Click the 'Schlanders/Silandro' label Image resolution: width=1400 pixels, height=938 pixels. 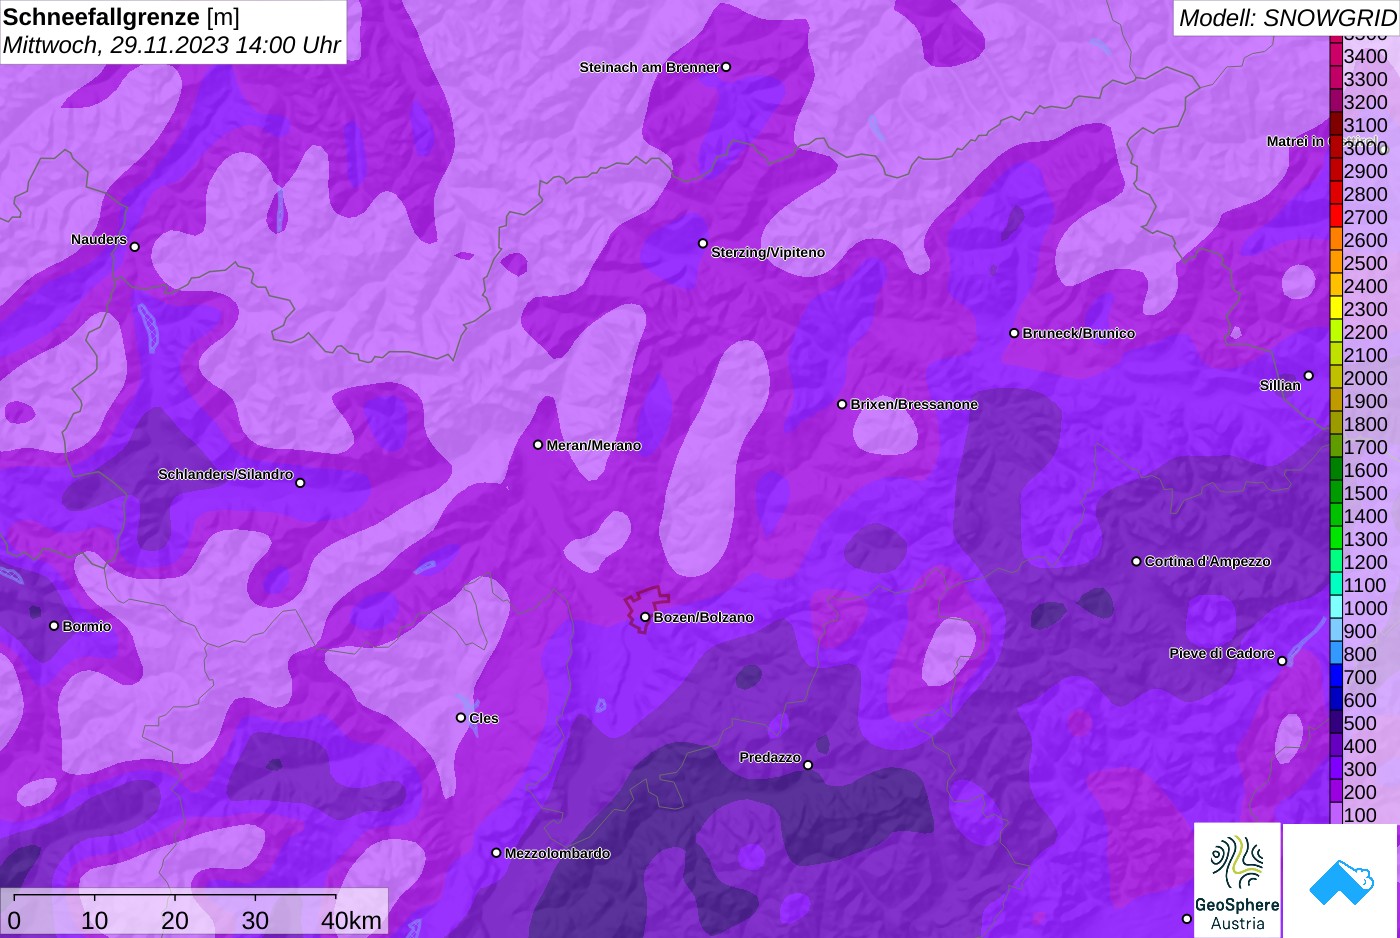point(225,474)
